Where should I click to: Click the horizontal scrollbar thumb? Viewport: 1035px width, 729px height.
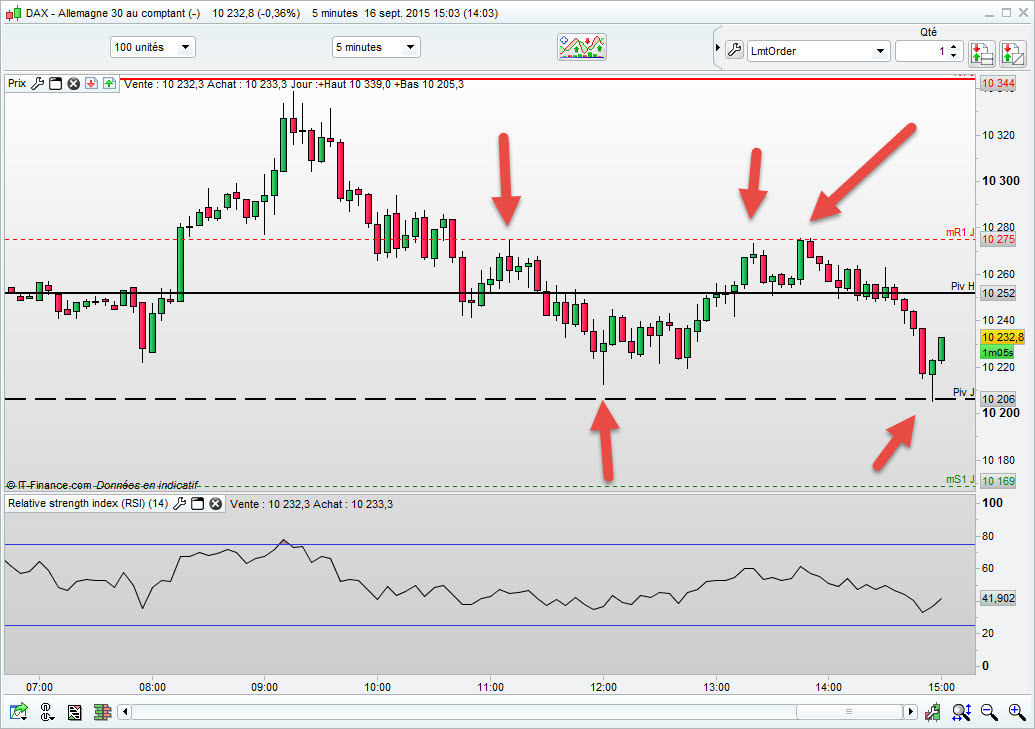[849, 711]
